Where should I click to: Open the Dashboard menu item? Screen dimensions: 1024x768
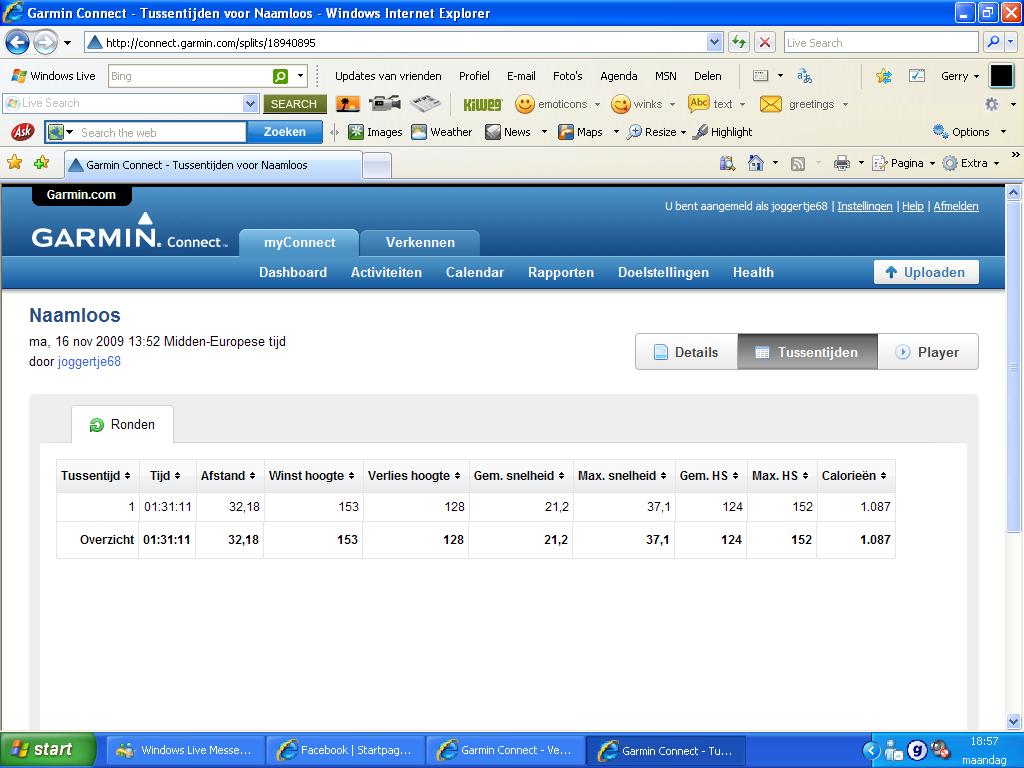[x=293, y=272]
